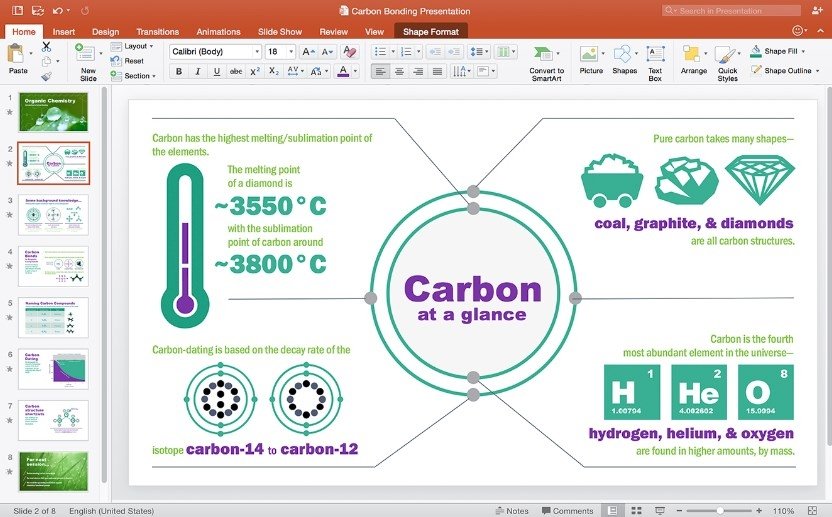Open the Arrange tool icon
The height and width of the screenshot is (517, 832).
click(x=691, y=54)
